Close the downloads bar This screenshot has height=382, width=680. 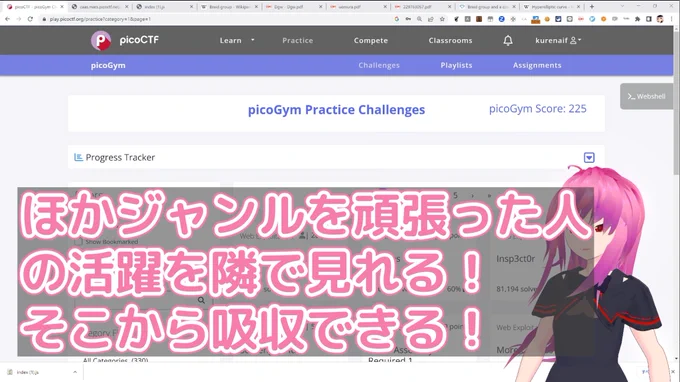[x=673, y=372]
